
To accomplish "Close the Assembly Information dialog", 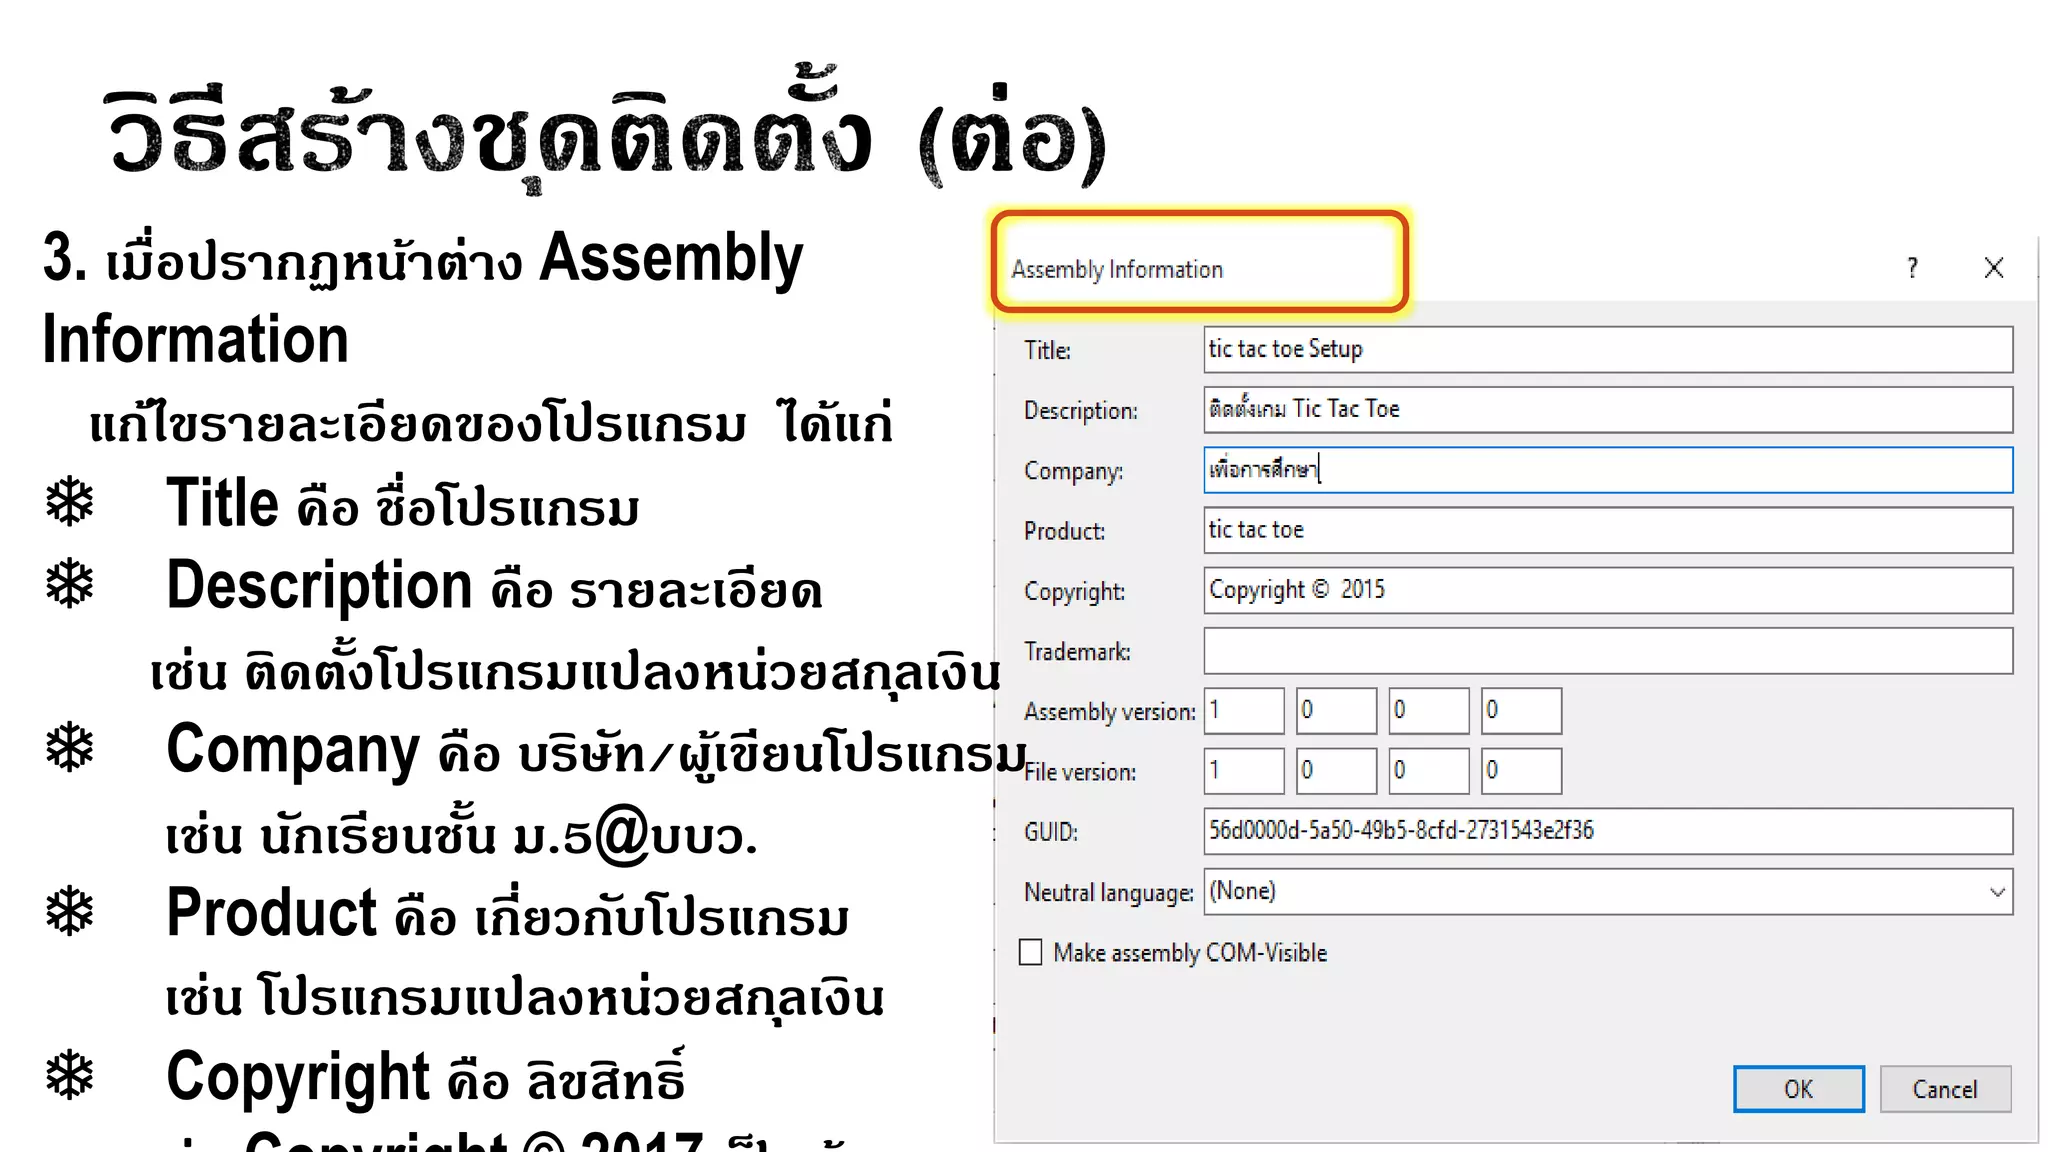I will tap(1994, 267).
